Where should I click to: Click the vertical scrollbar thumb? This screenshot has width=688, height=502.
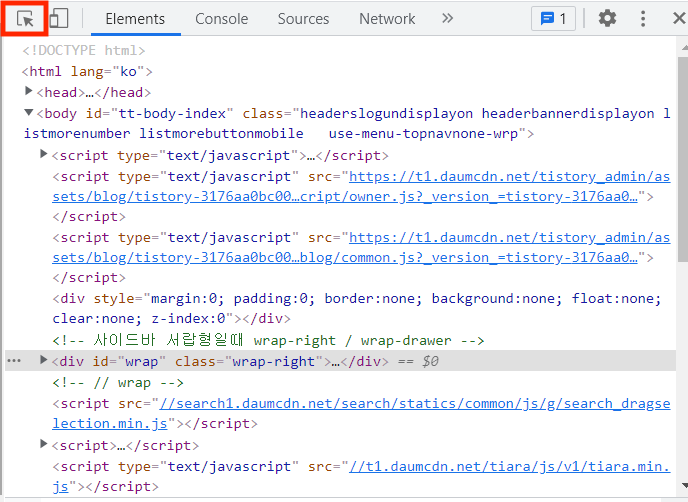tap(683, 160)
